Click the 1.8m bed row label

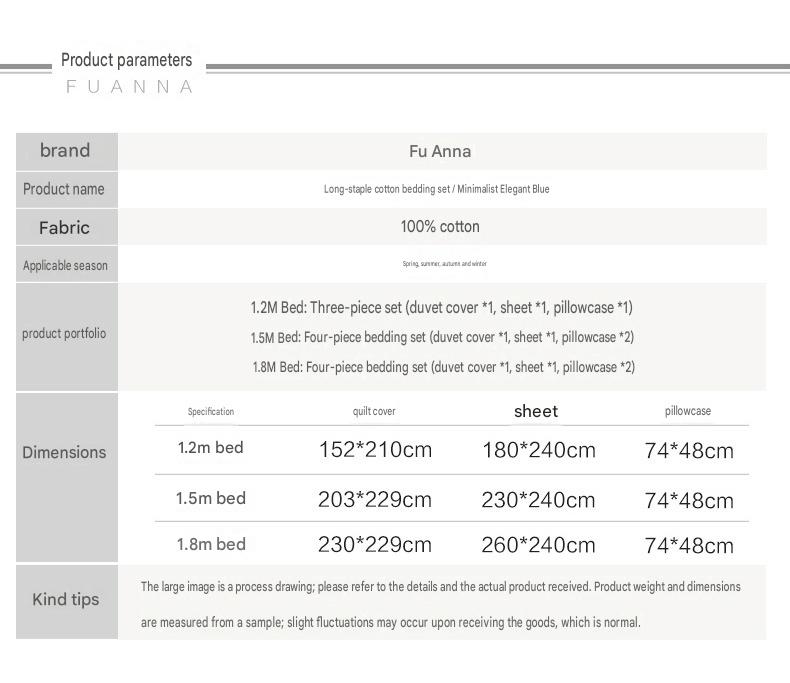[x=211, y=544]
